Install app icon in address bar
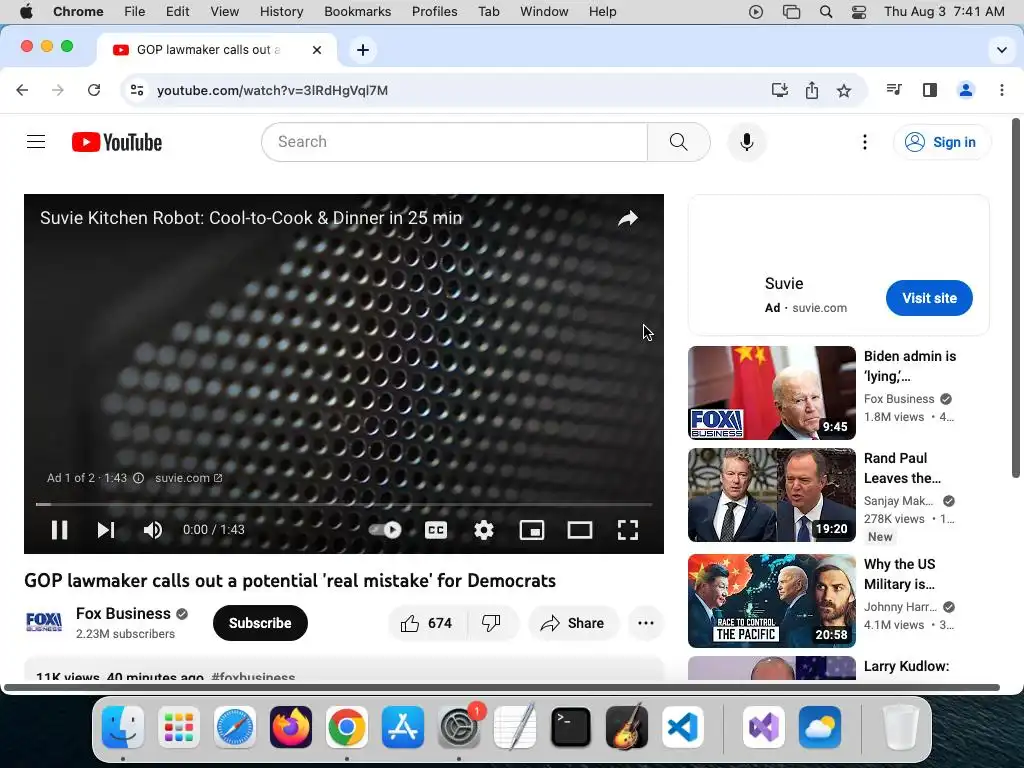1024x768 pixels. click(780, 90)
